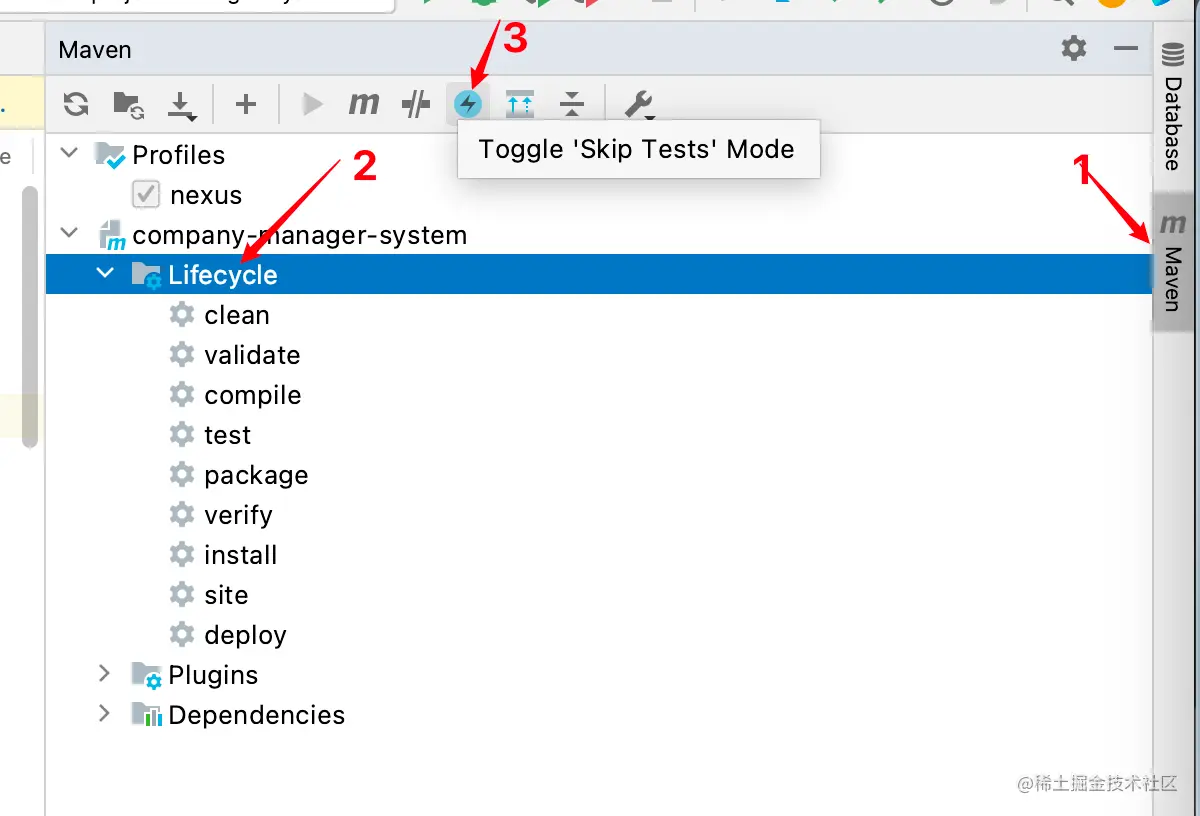Click gear icon beside validate
The height and width of the screenshot is (816, 1200).
[181, 354]
